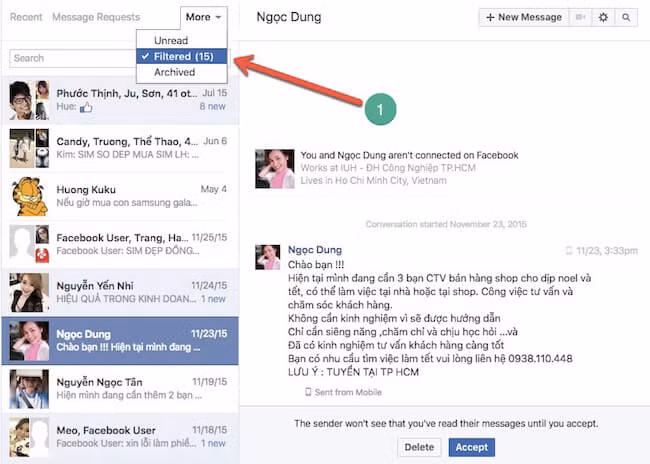Click Ngọc Dung's profile photo in info card
Screen dimensions: 650x464
point(274,169)
